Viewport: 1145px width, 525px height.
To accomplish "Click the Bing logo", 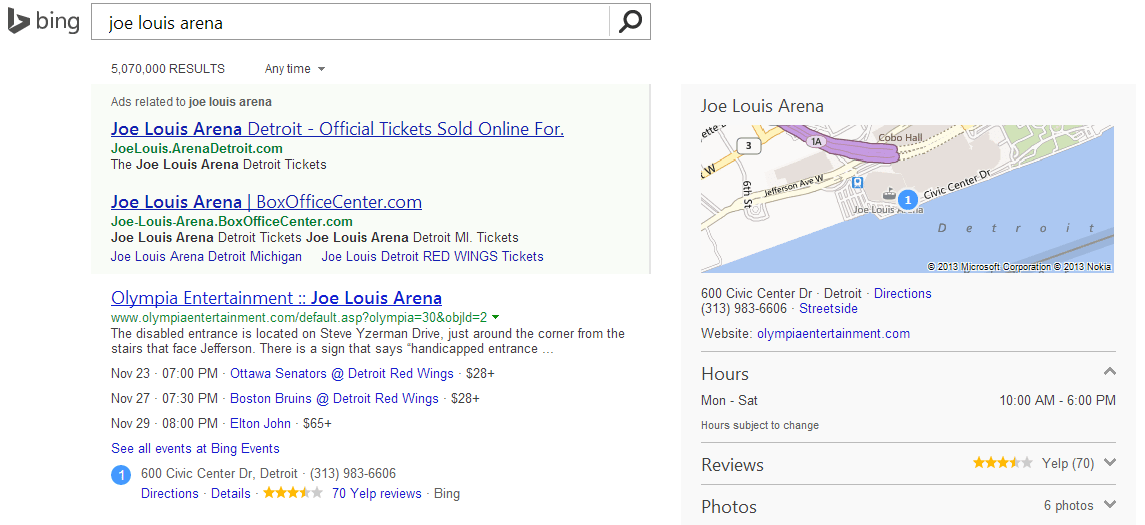I will (43, 21).
